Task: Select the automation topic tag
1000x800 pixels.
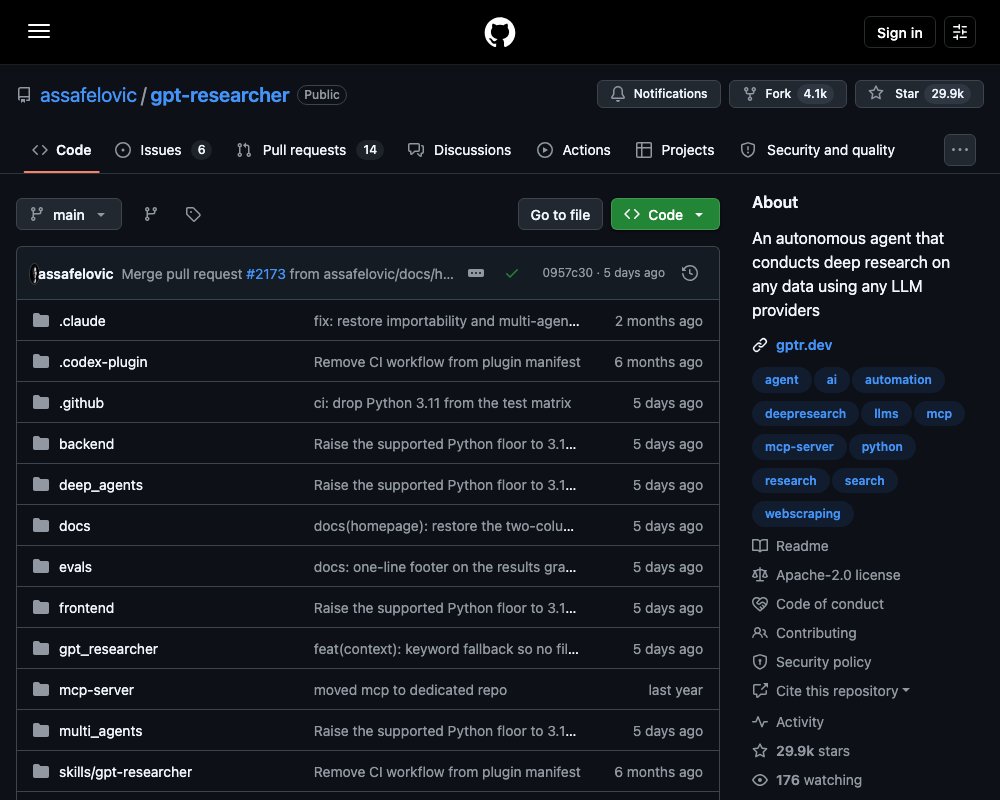Action: click(x=898, y=380)
